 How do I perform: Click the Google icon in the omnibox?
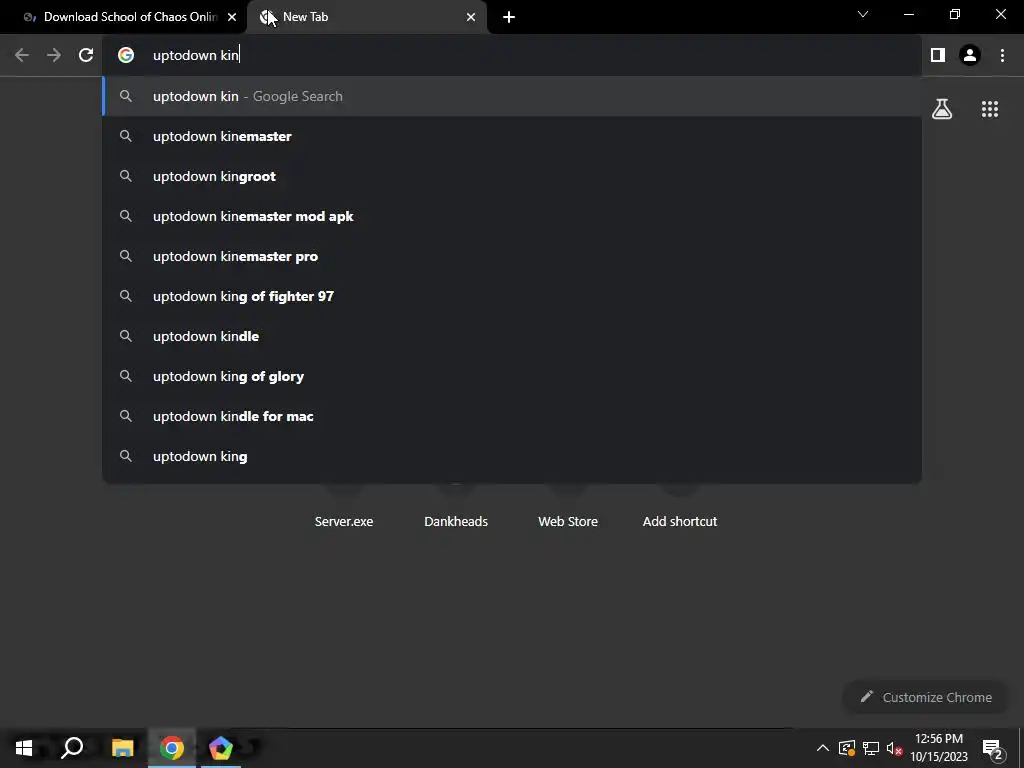(x=126, y=55)
